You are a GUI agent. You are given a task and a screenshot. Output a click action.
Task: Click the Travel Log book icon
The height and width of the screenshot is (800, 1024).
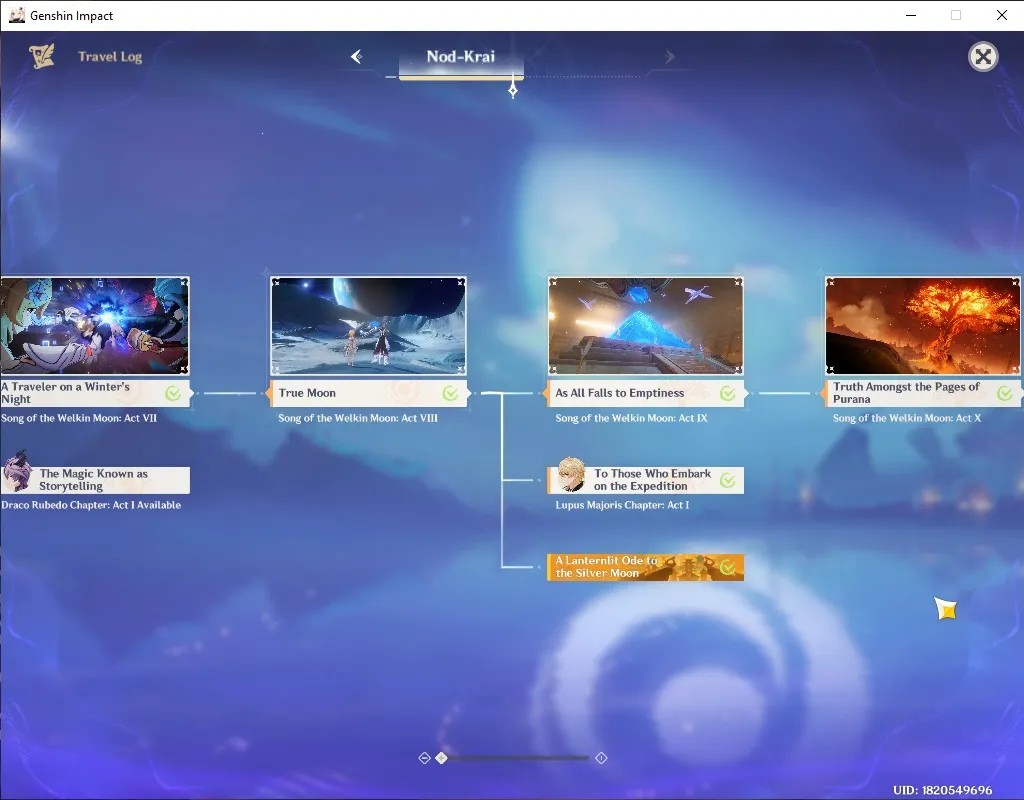click(42, 57)
